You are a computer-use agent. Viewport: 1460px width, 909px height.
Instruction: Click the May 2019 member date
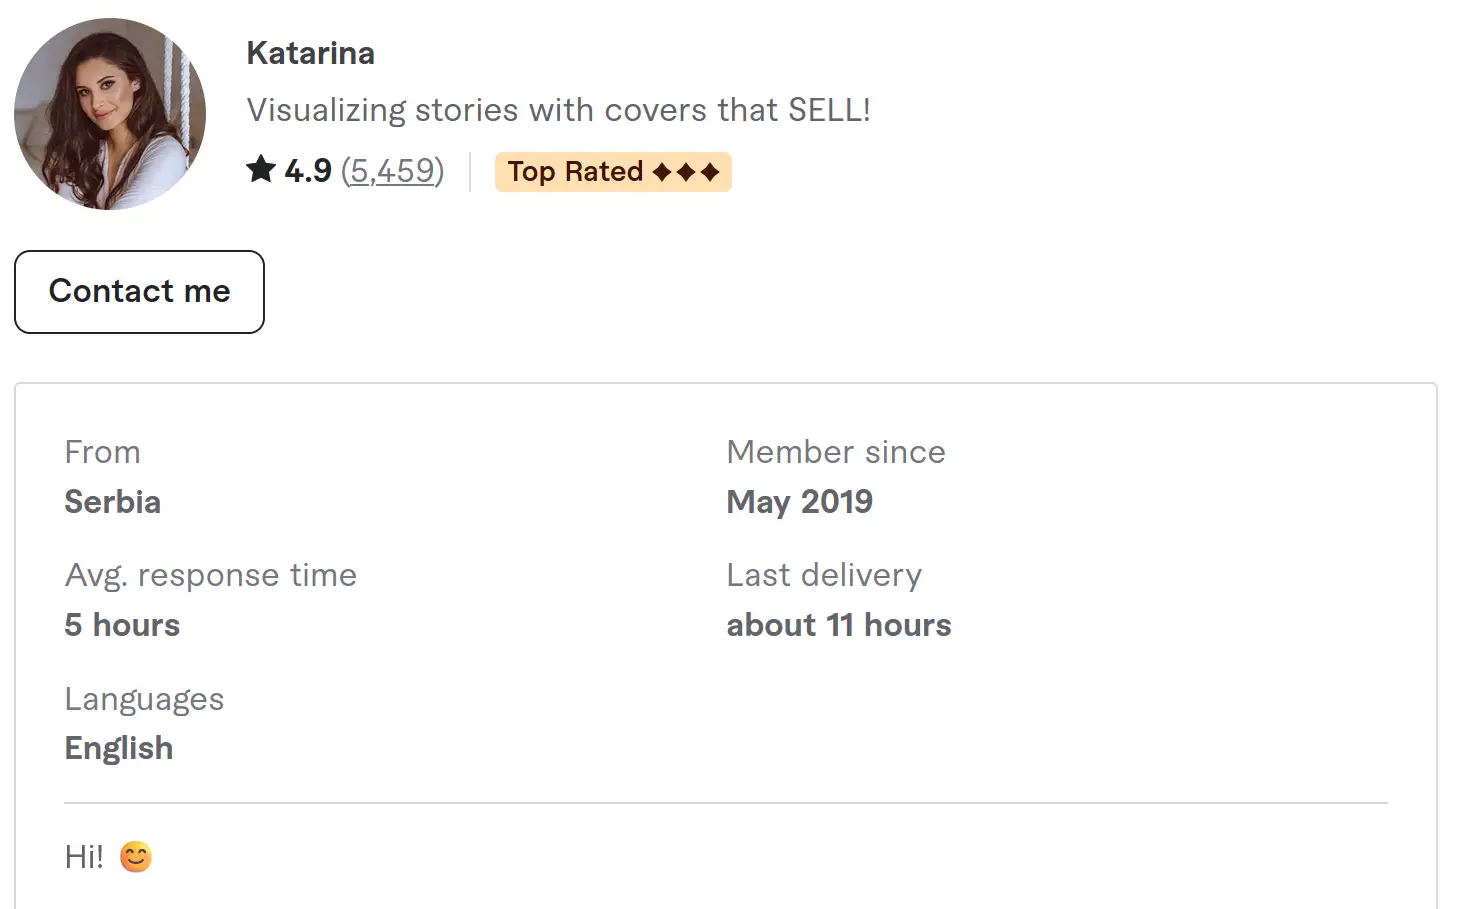click(x=799, y=502)
